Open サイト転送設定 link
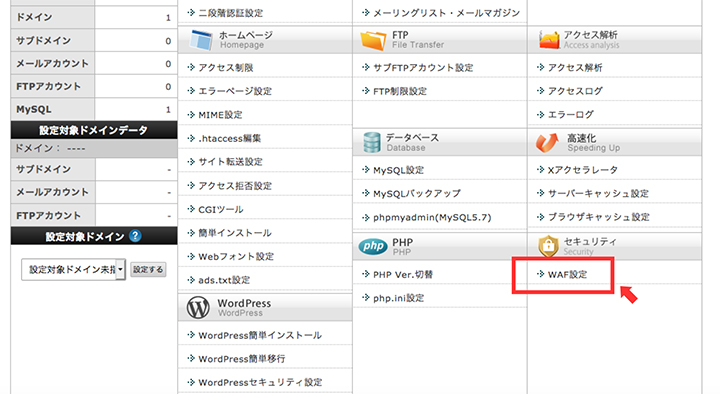The image size is (720, 394). [x=230, y=162]
